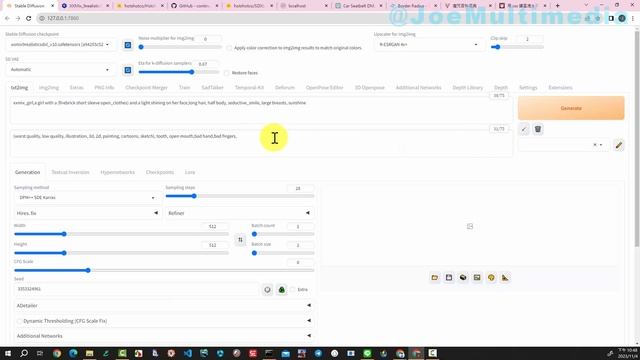The width and height of the screenshot is (640, 360).
Task: Click the CFG Scale slider
Action: [x=164, y=270]
